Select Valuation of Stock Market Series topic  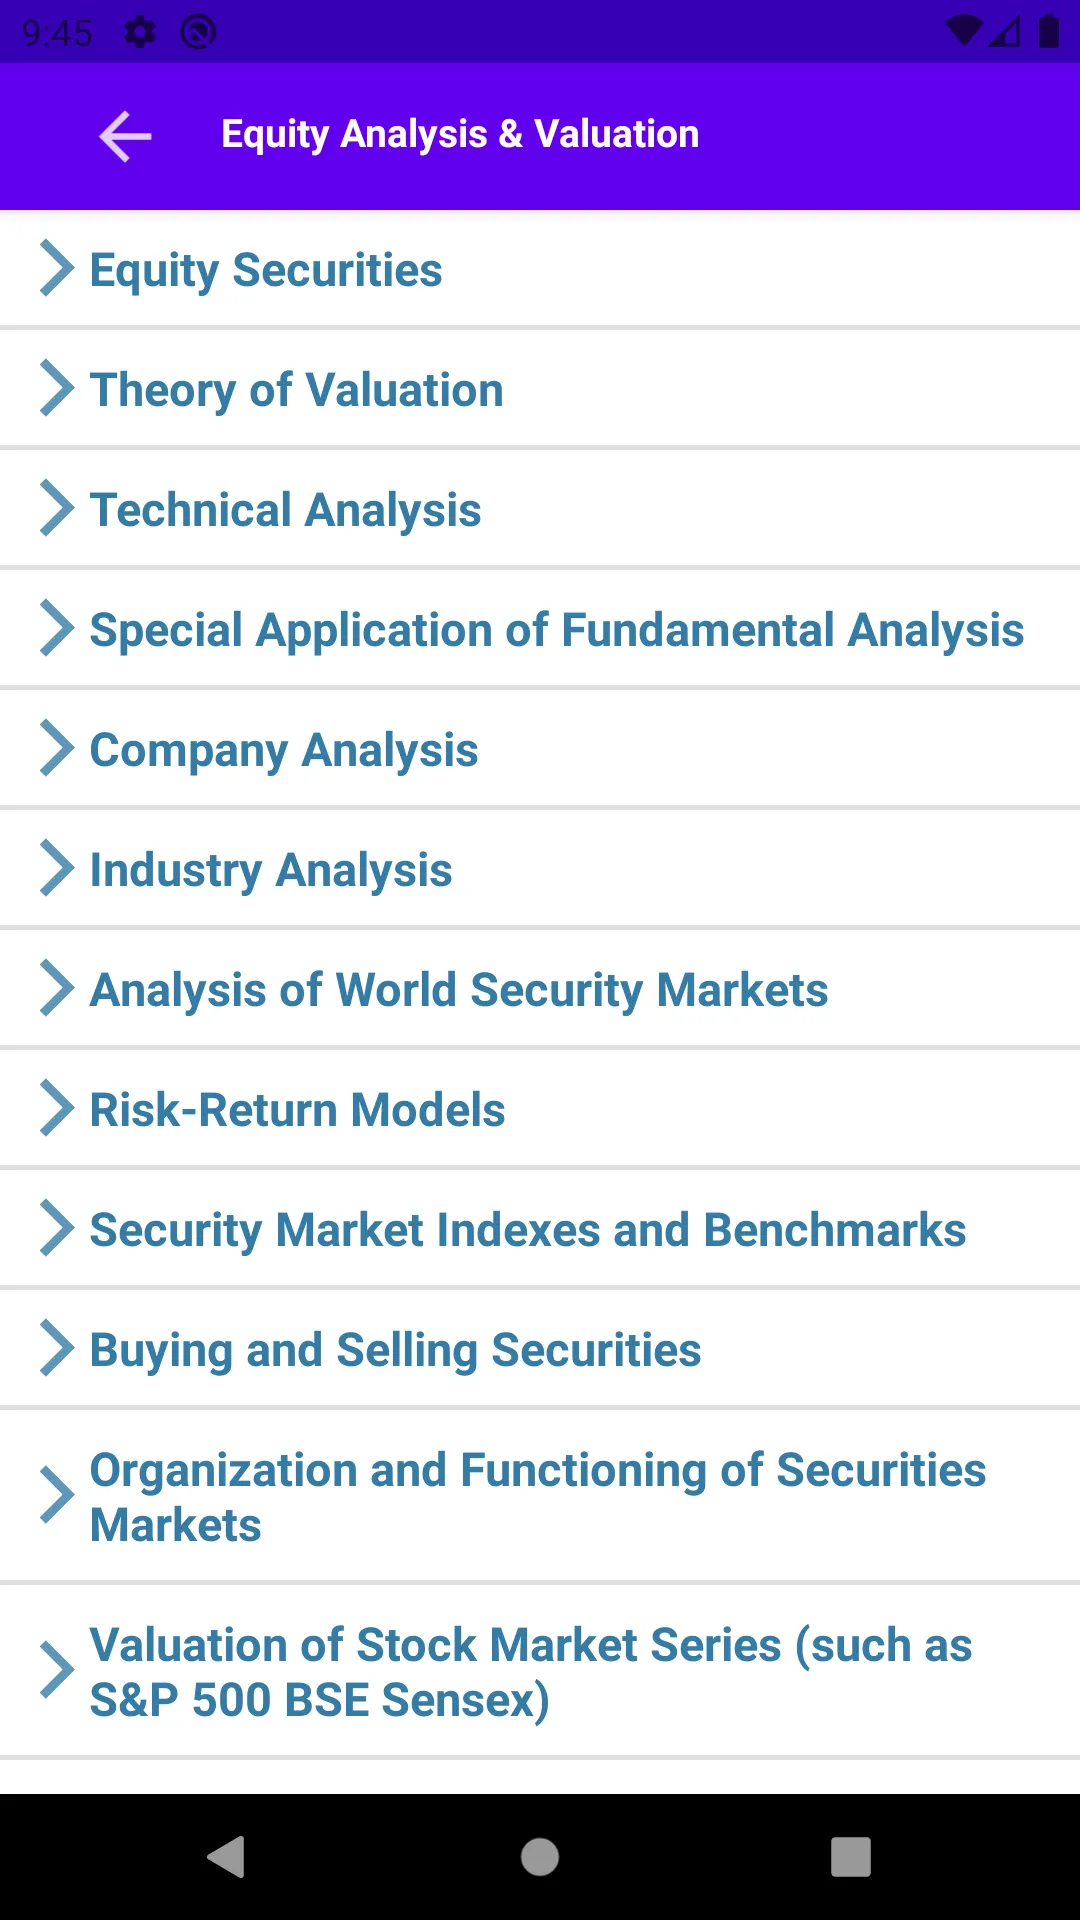540,1671
